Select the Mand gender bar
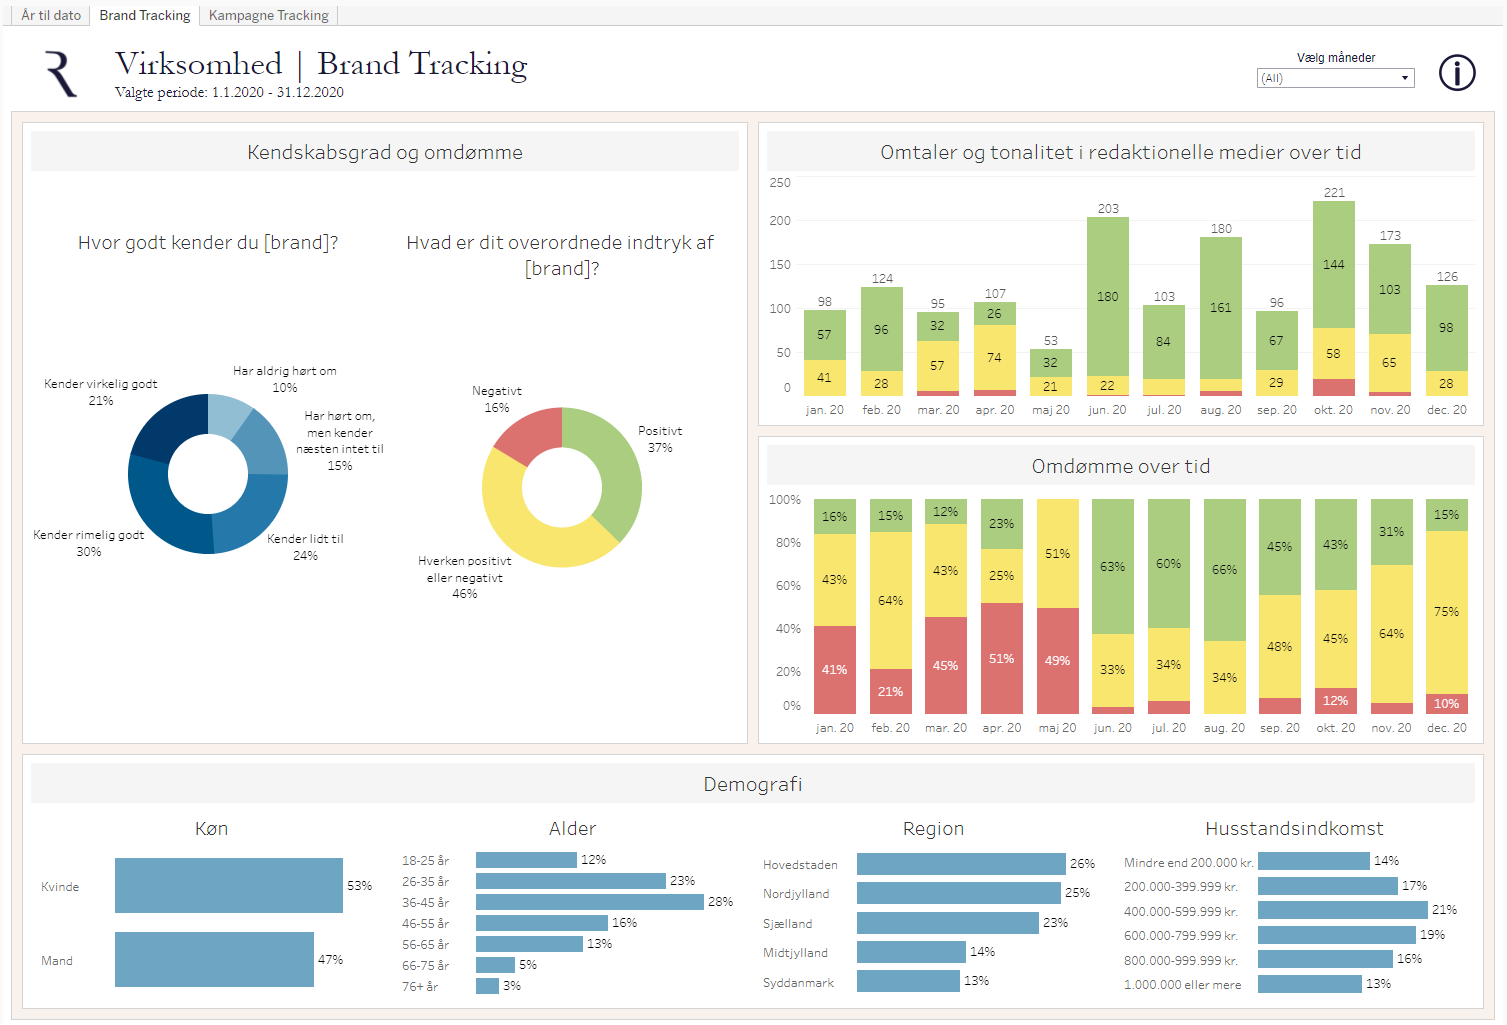The image size is (1507, 1025). point(215,960)
